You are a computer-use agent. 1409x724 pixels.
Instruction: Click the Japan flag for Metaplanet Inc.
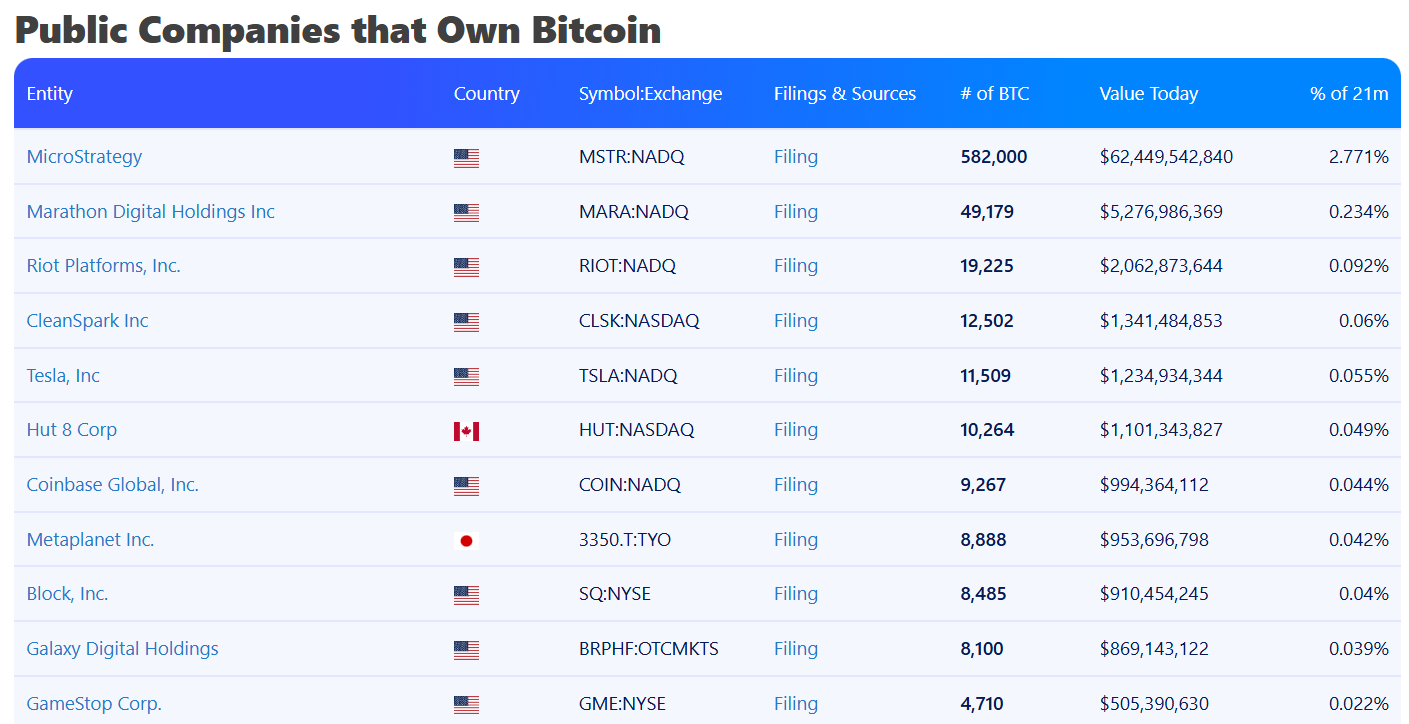[466, 541]
